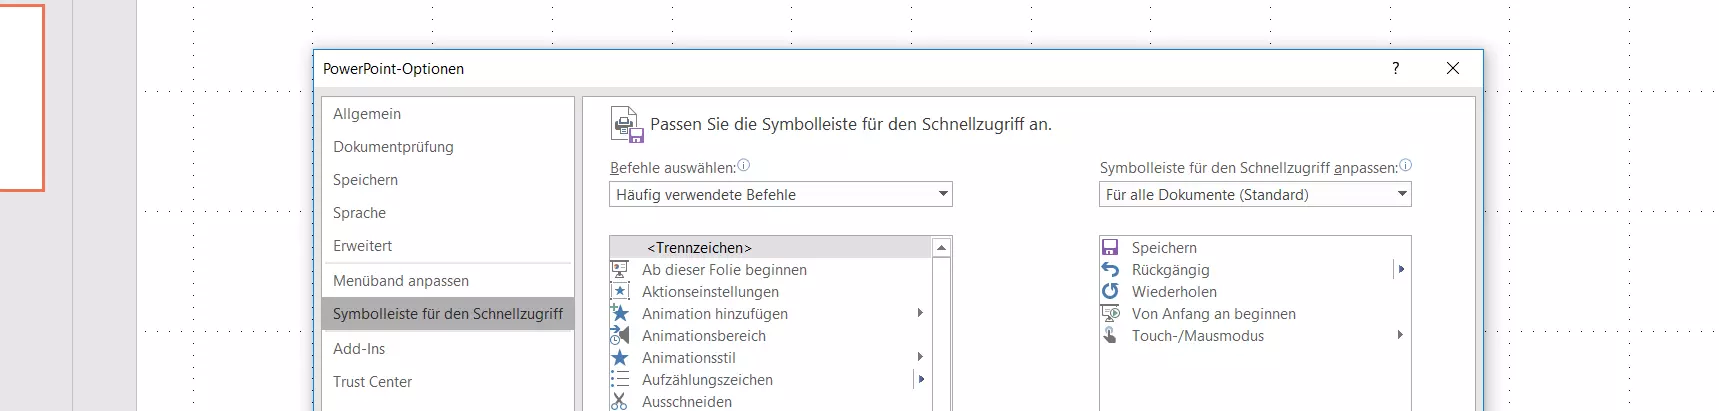This screenshot has height=411, width=1719.
Task: Select Ab dieser Folie beginnen command
Action: coord(770,270)
